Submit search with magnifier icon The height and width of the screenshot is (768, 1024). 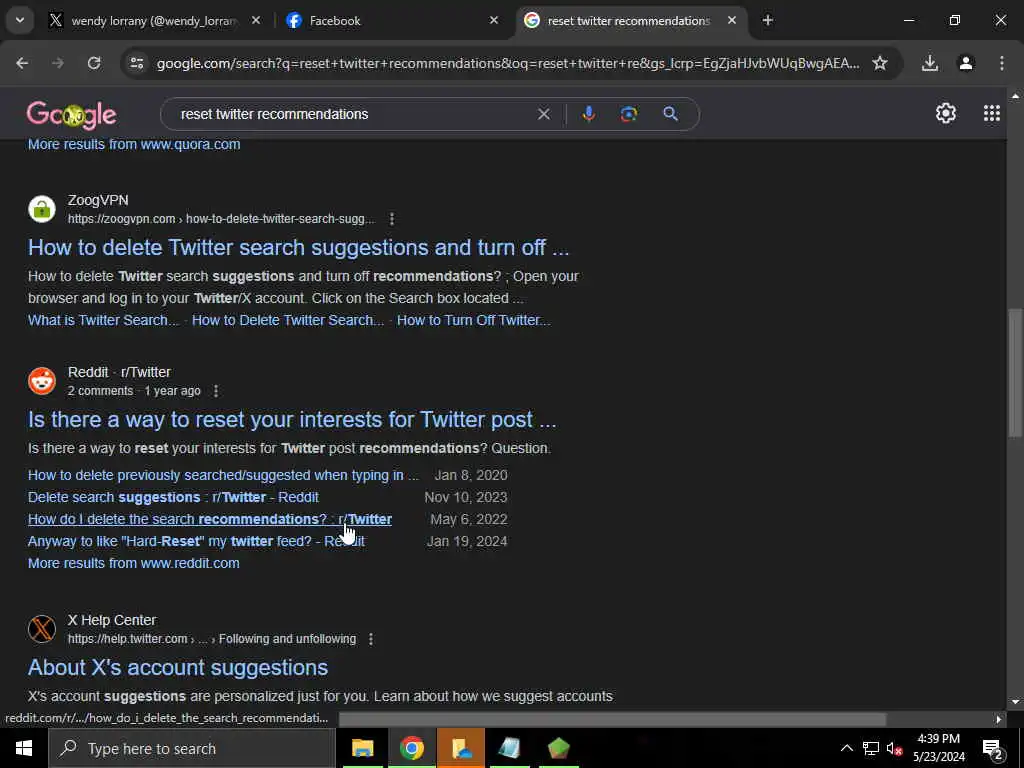pyautogui.click(x=670, y=114)
